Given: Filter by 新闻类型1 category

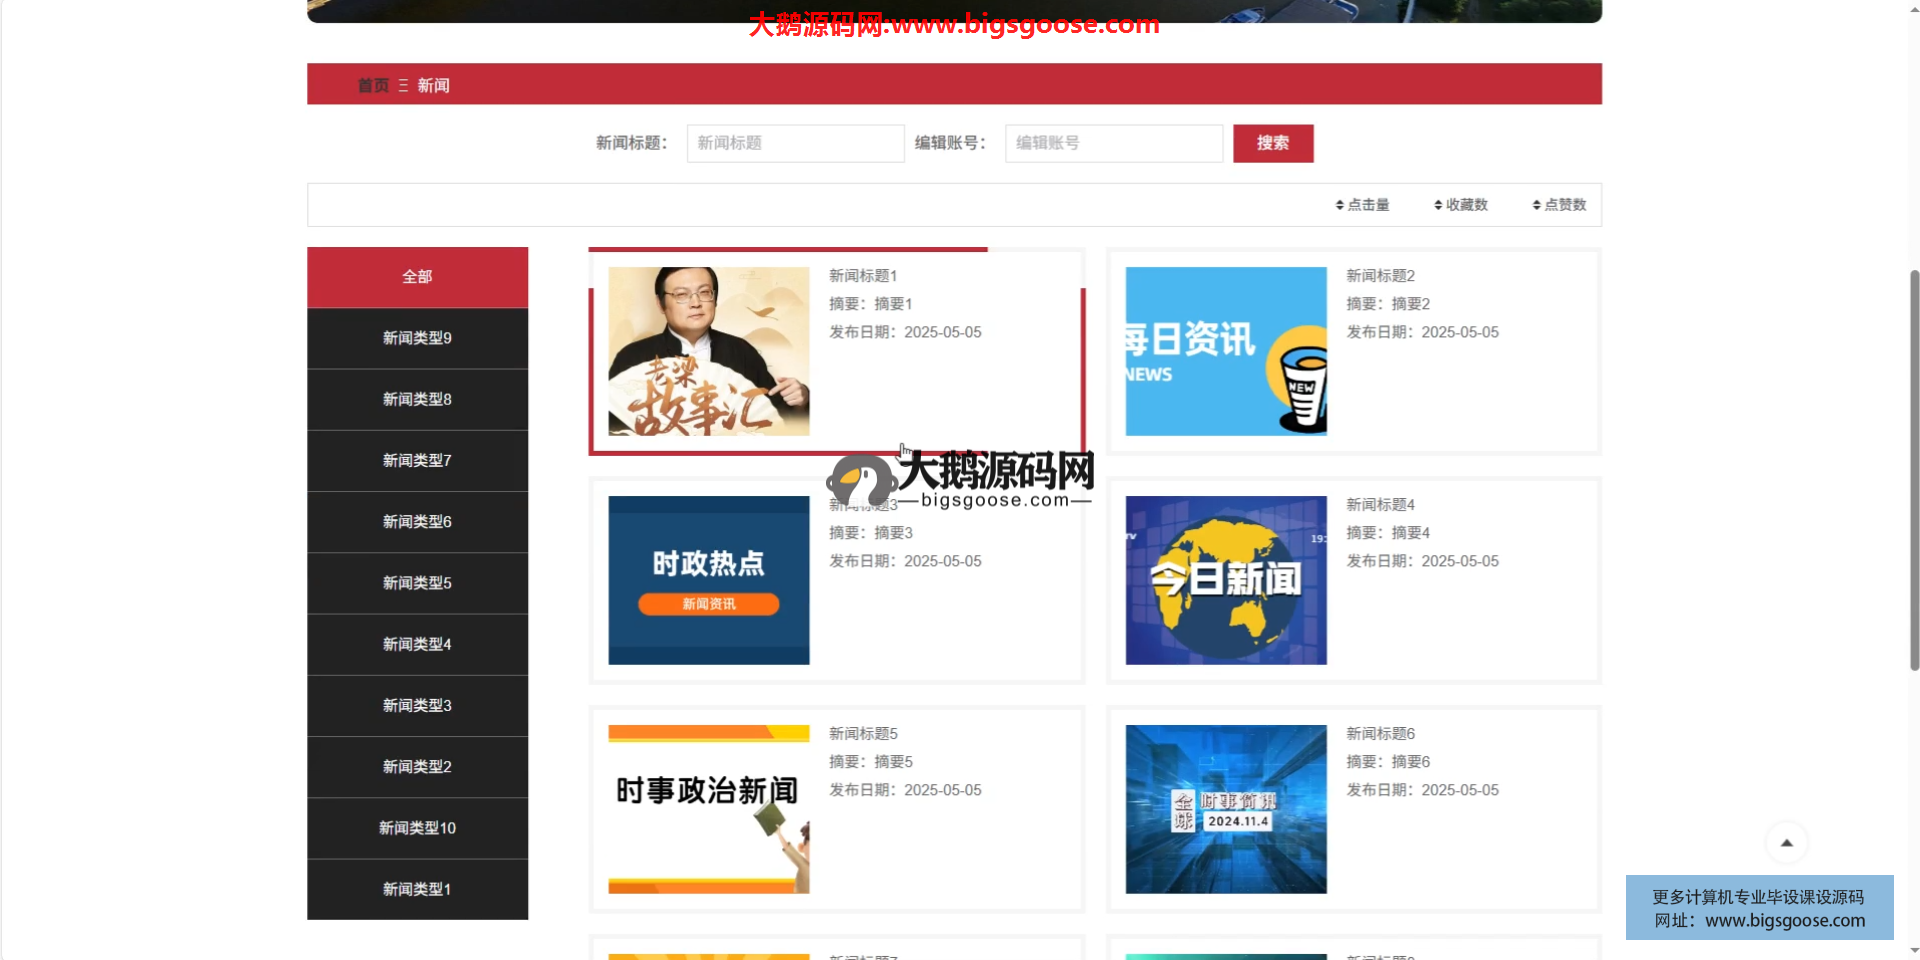Looking at the screenshot, I should pos(417,889).
